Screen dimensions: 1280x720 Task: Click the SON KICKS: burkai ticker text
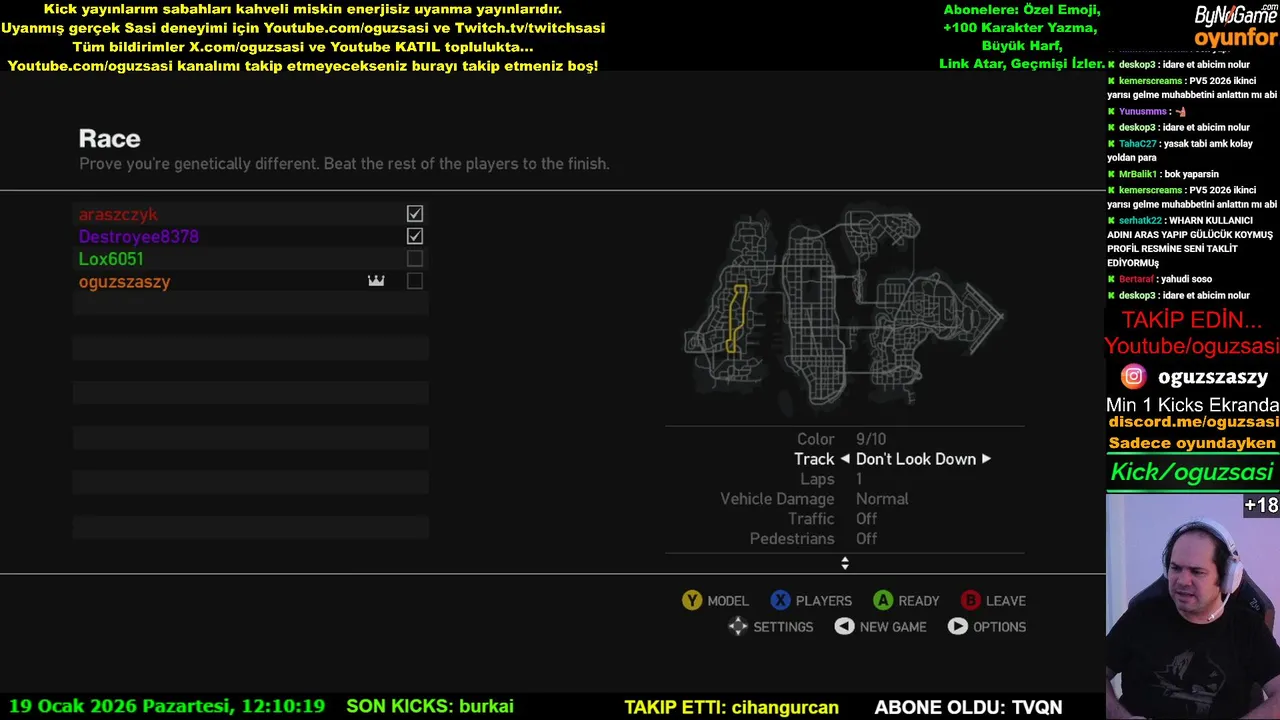click(x=430, y=706)
